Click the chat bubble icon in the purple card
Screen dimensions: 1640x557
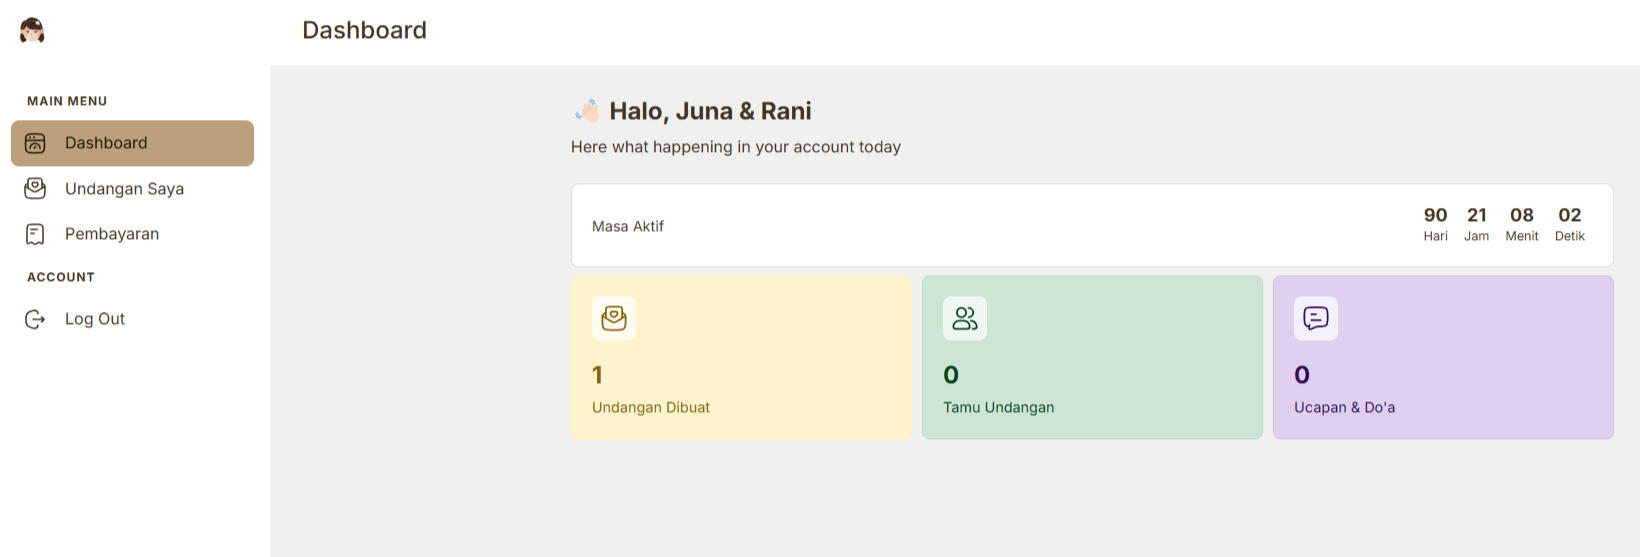(1316, 318)
